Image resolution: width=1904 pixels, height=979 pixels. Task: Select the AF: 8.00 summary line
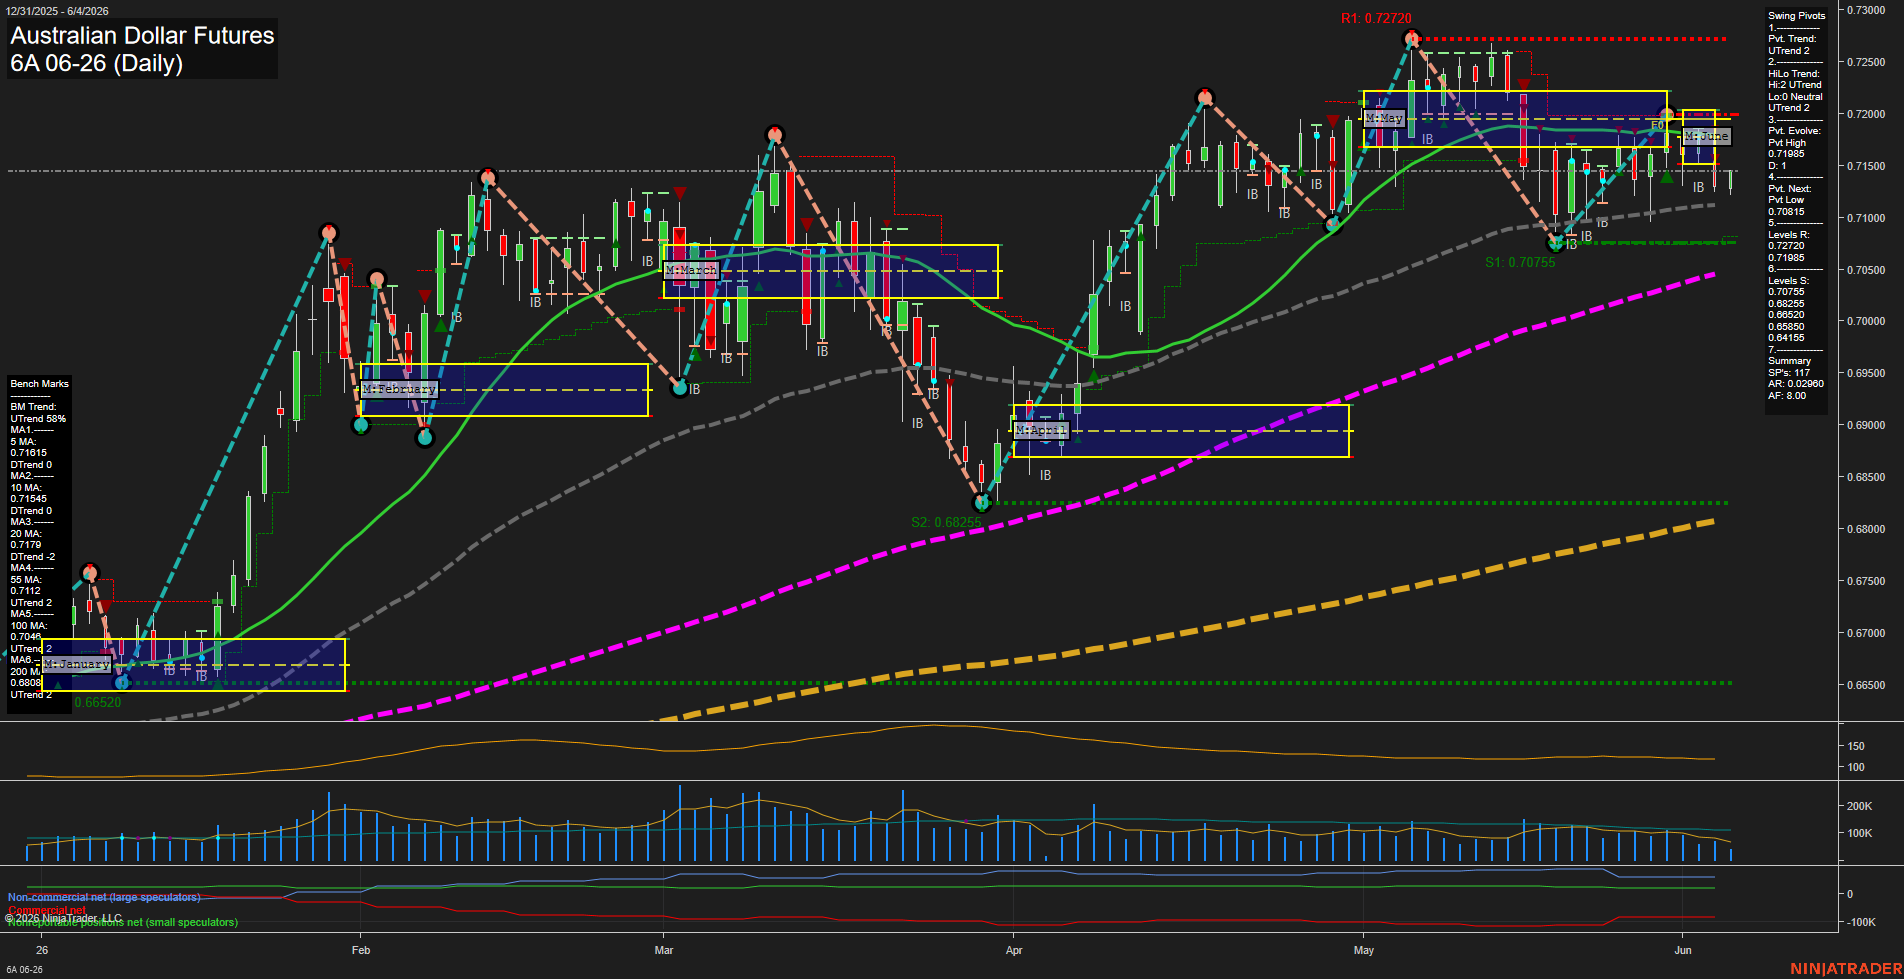tap(1787, 396)
